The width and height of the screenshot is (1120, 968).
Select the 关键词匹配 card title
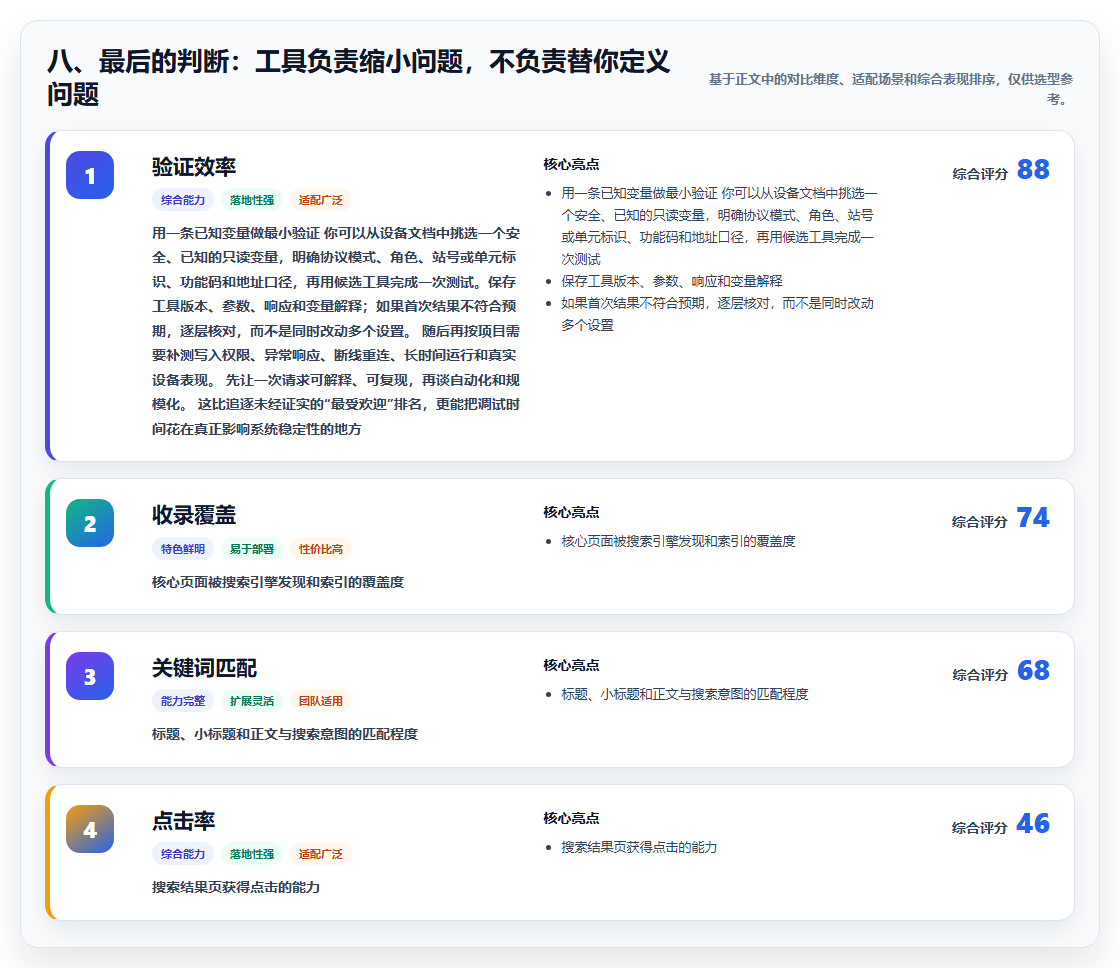(204, 668)
